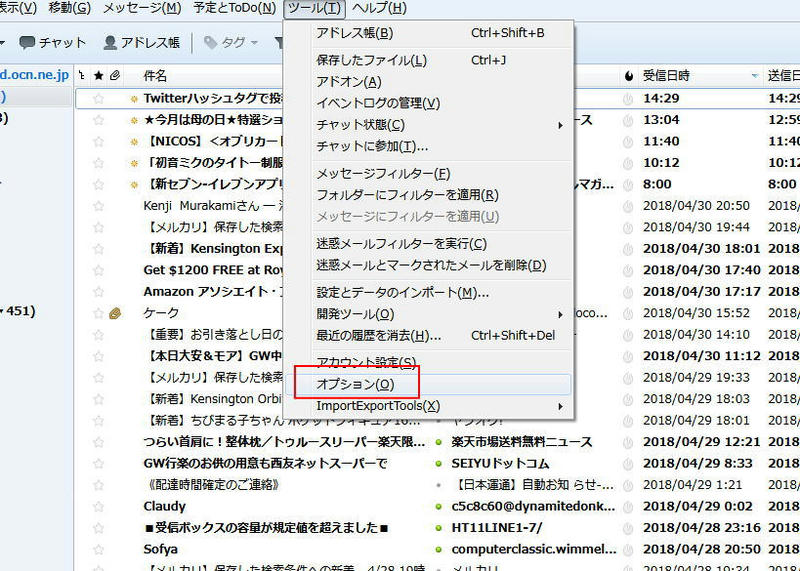Sort by star column header
The width and height of the screenshot is (800, 571).
[98, 76]
